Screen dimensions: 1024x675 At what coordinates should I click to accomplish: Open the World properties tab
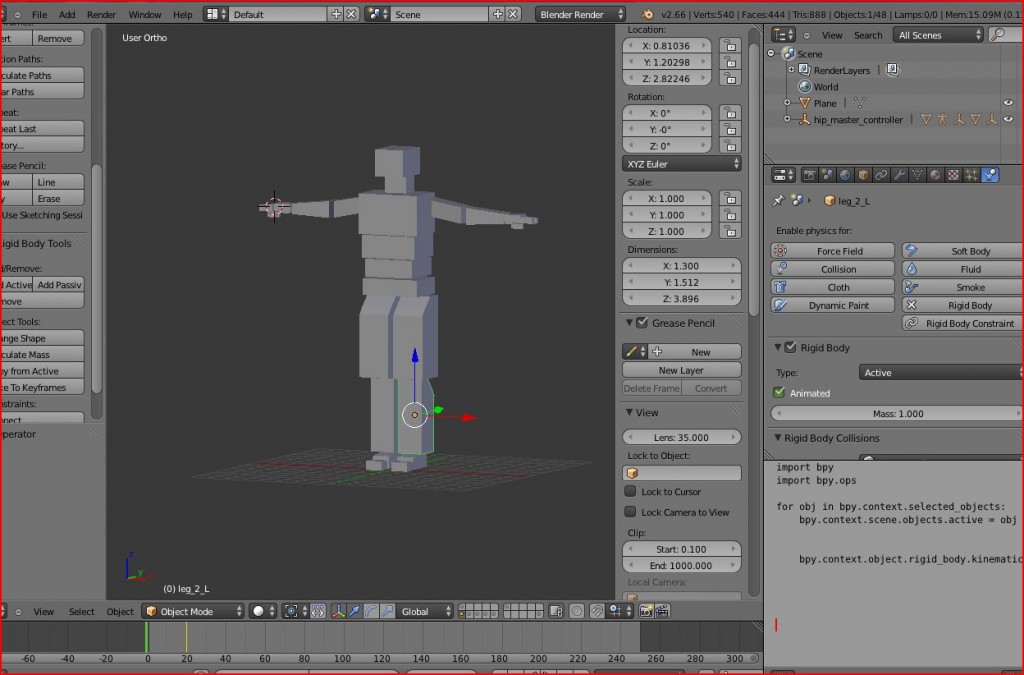click(x=845, y=174)
